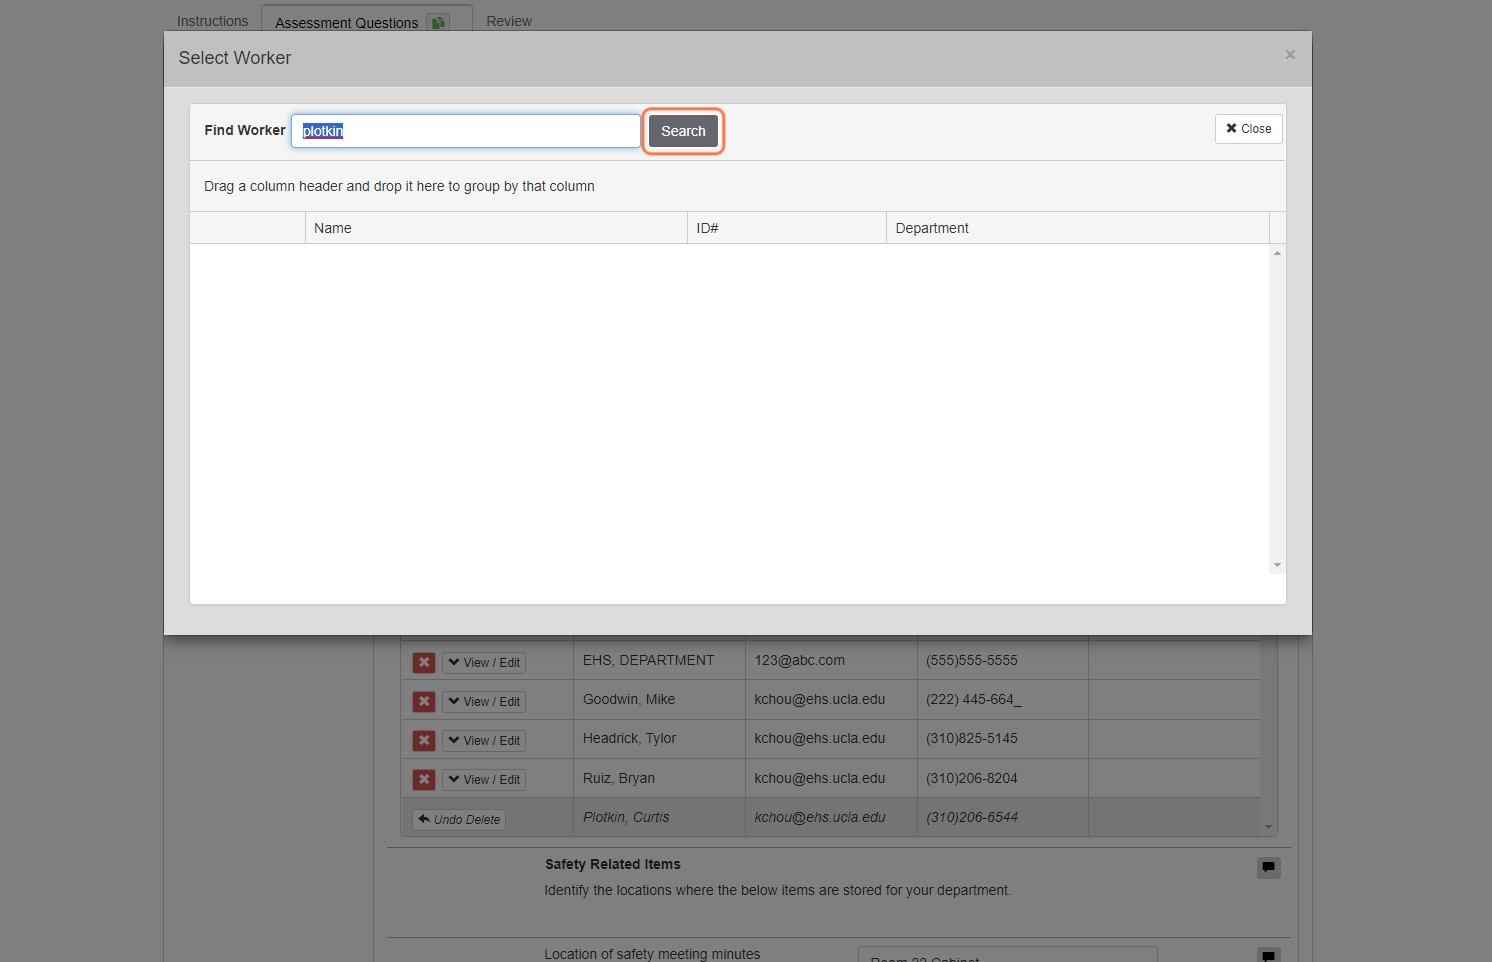Viewport: 1492px width, 962px height.
Task: Delete the Ruiz, Bryan row with red X
Action: point(424,779)
